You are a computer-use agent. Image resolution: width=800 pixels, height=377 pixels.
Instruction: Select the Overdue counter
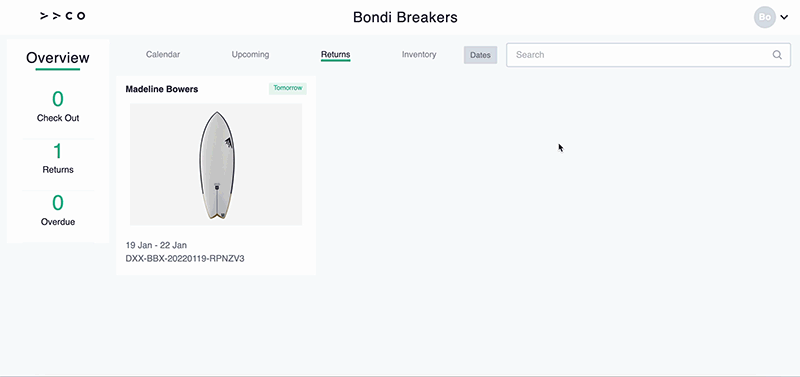point(58,211)
